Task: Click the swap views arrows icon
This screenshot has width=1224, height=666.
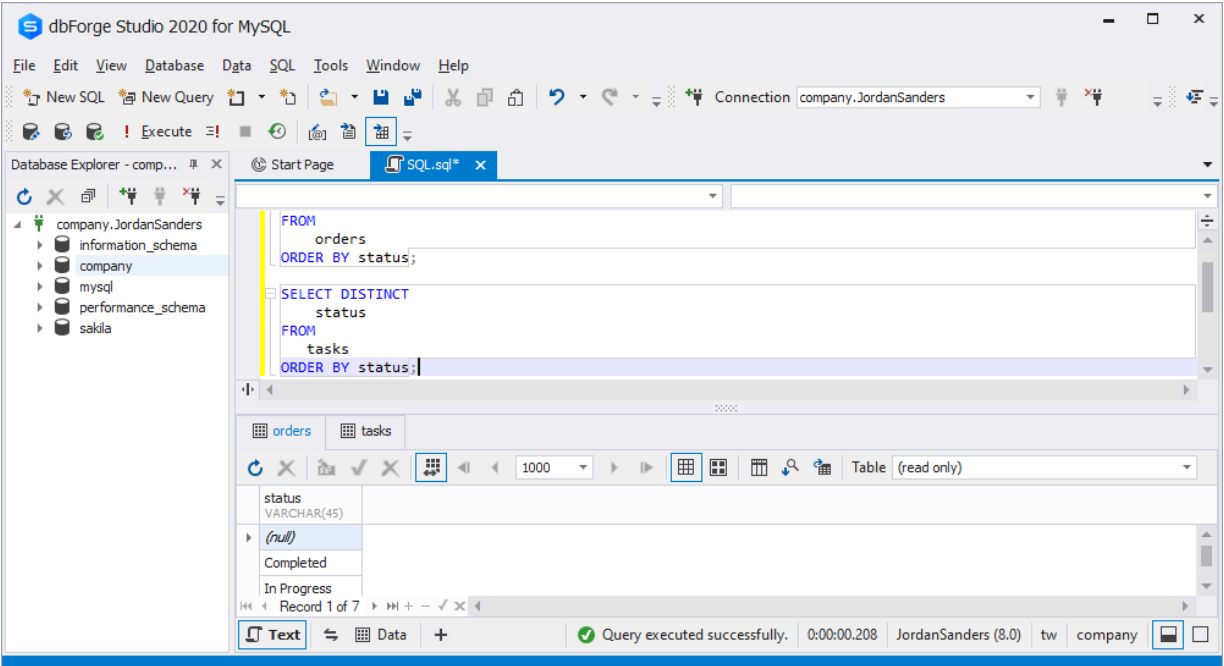Action: (331, 634)
